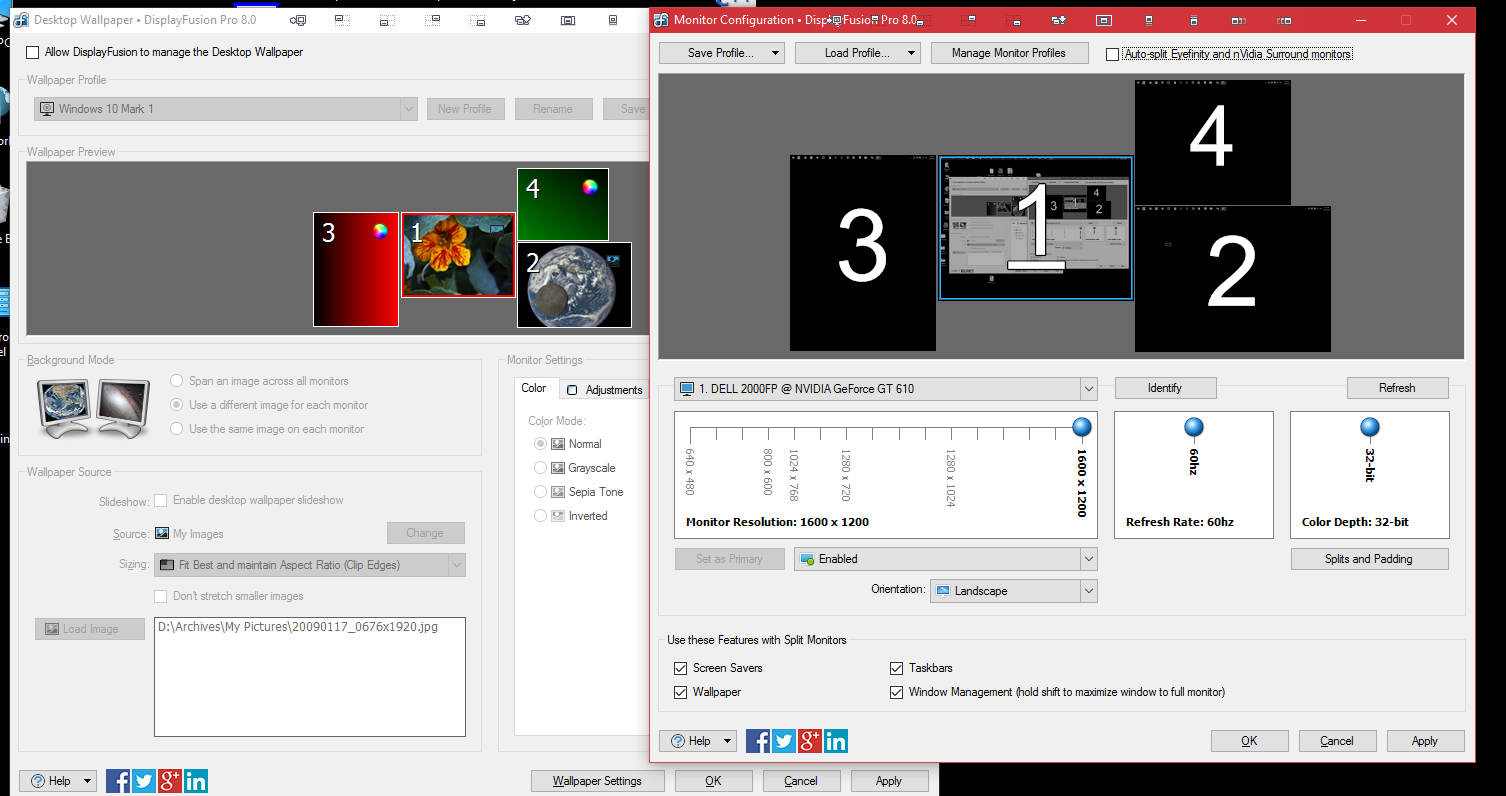Toggle the Taskbars split monitor checkbox
The height and width of the screenshot is (796, 1506).
pos(897,668)
